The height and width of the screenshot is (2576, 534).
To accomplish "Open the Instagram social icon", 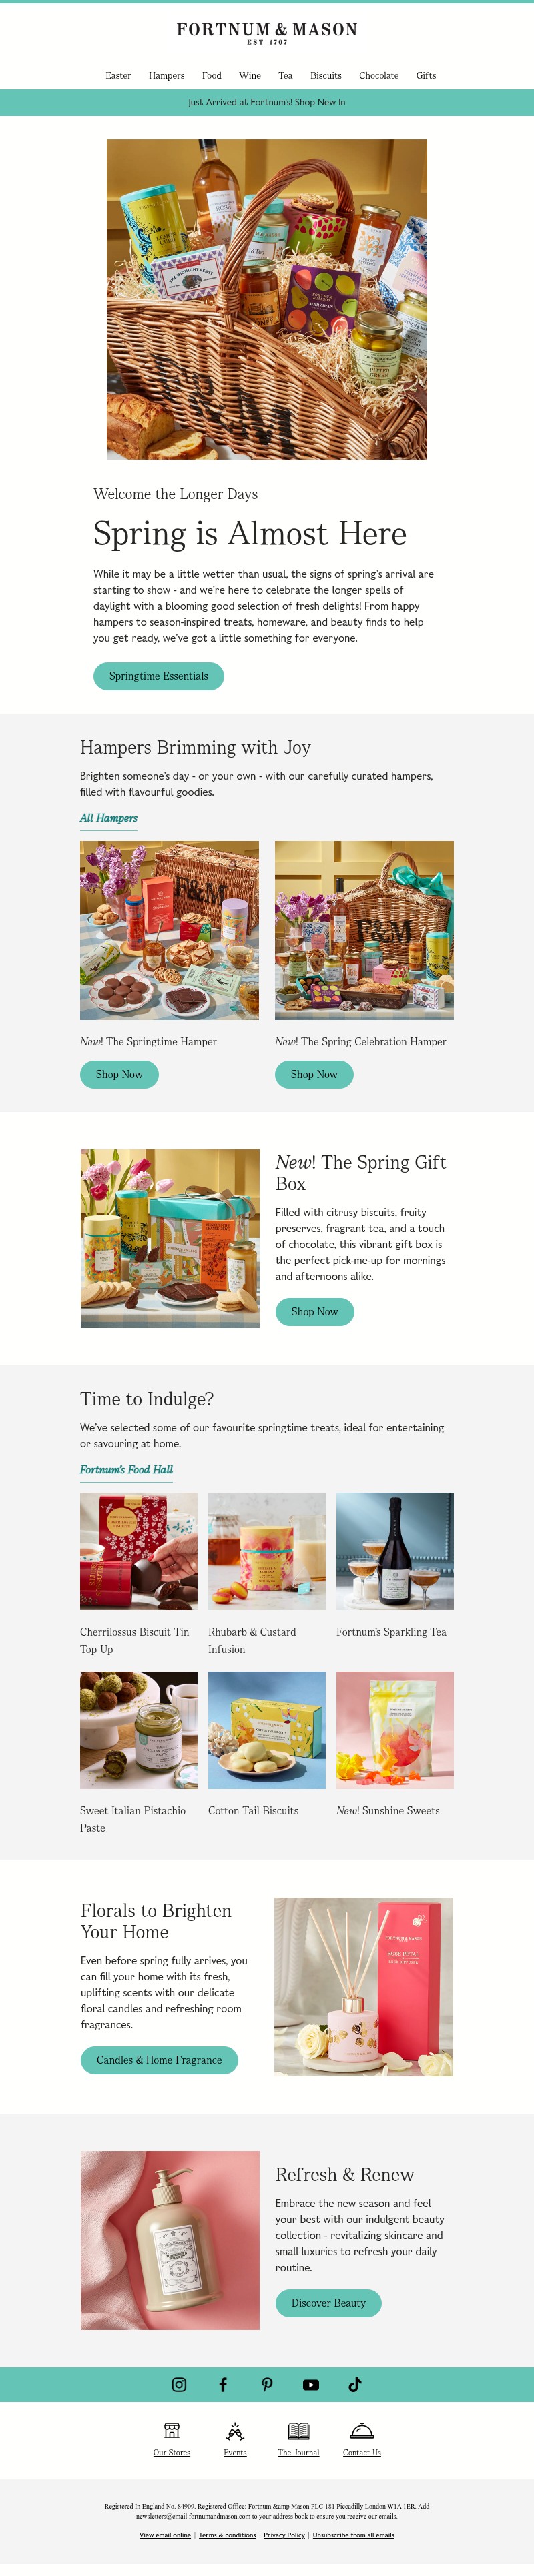I will 179,2384.
